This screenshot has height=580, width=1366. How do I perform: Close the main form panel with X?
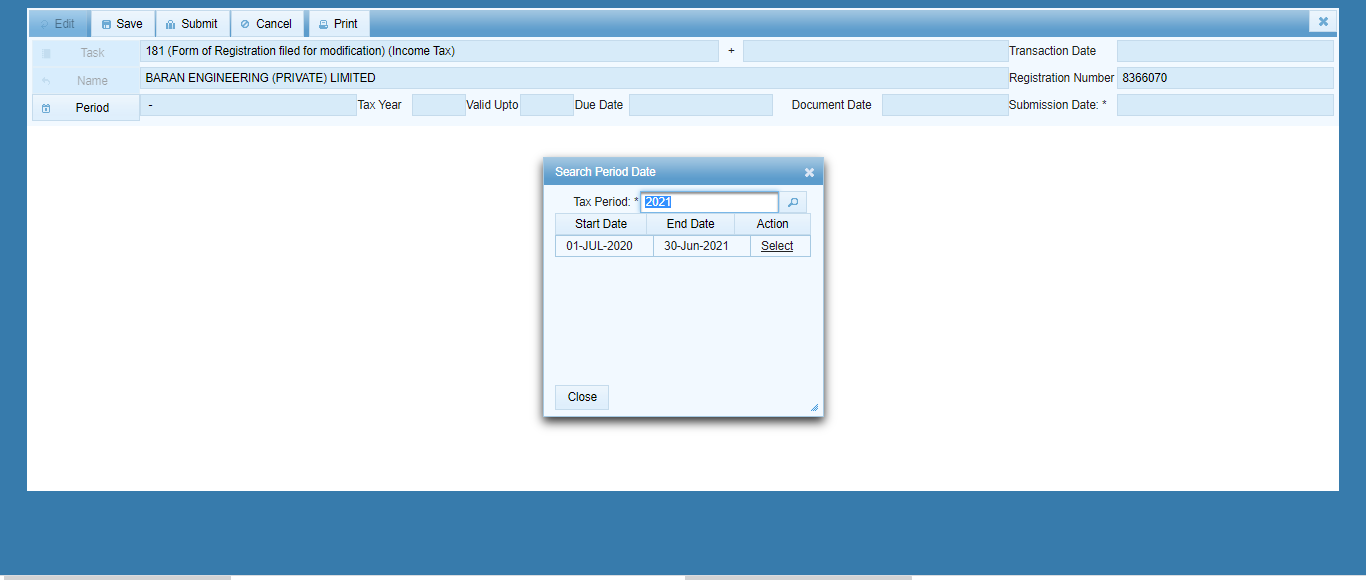click(x=1323, y=22)
